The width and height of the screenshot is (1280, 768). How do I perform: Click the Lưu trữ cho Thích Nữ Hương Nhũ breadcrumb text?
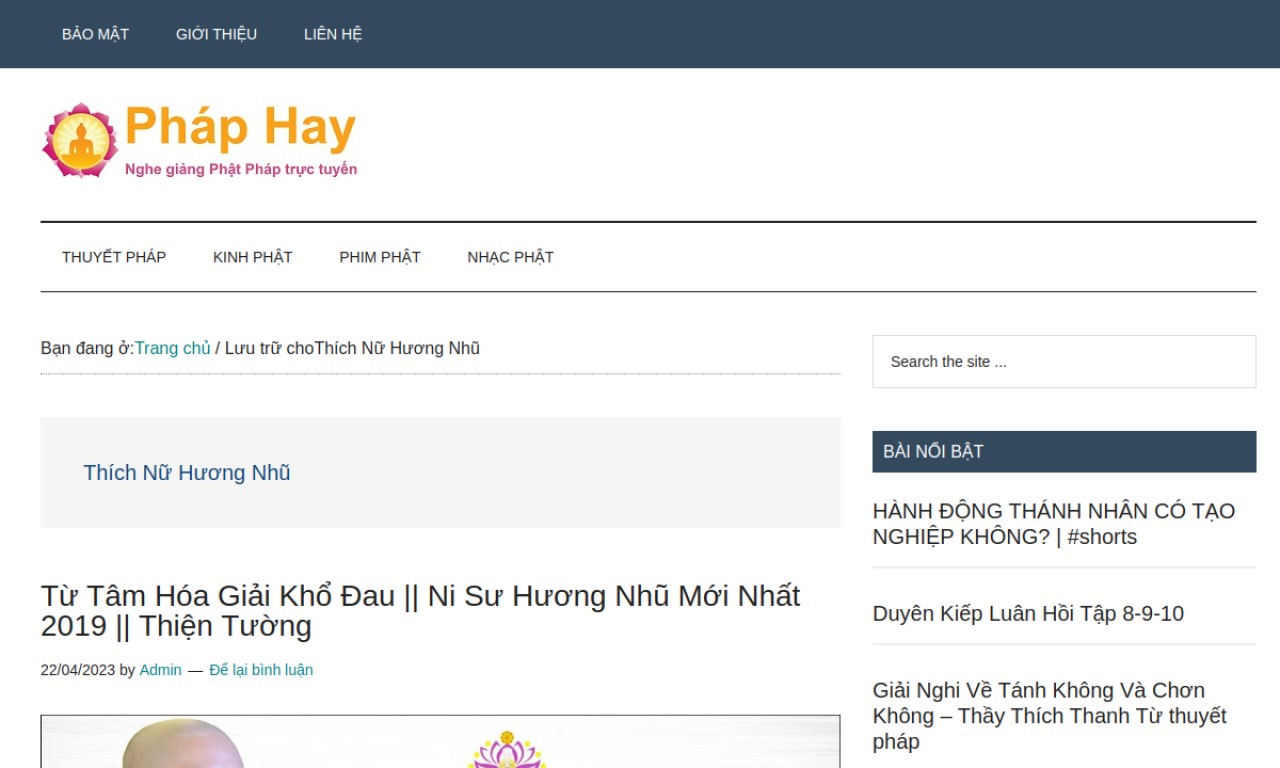coord(352,348)
